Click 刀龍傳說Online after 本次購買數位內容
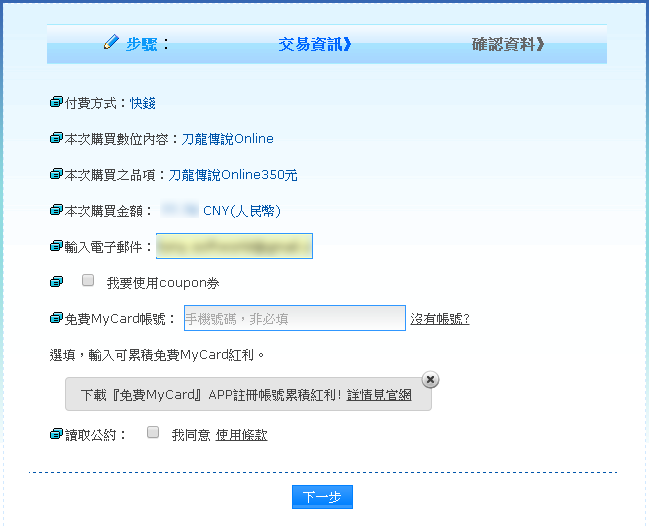The height and width of the screenshot is (529, 649). point(227,139)
